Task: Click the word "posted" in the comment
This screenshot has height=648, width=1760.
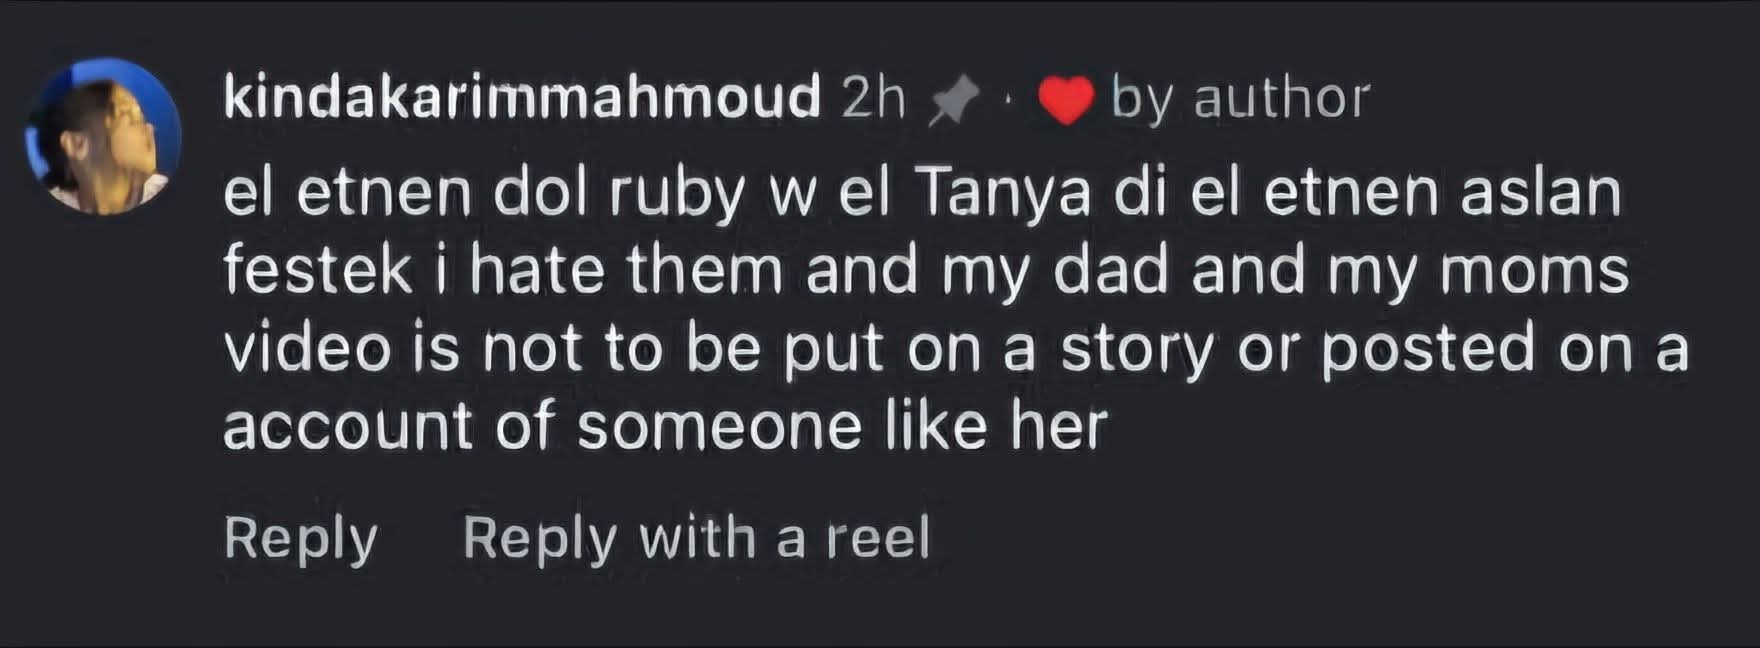Action: 1428,350
